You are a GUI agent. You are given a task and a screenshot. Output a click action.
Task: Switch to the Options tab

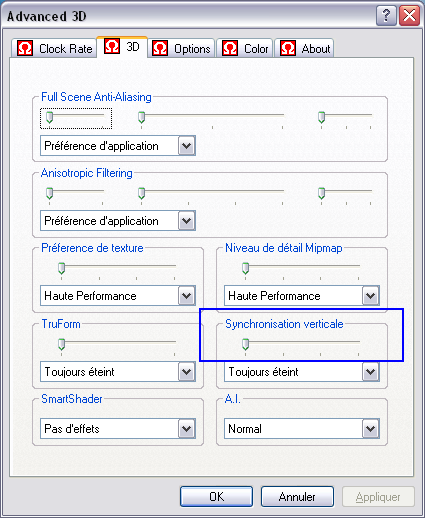pyautogui.click(x=181, y=48)
